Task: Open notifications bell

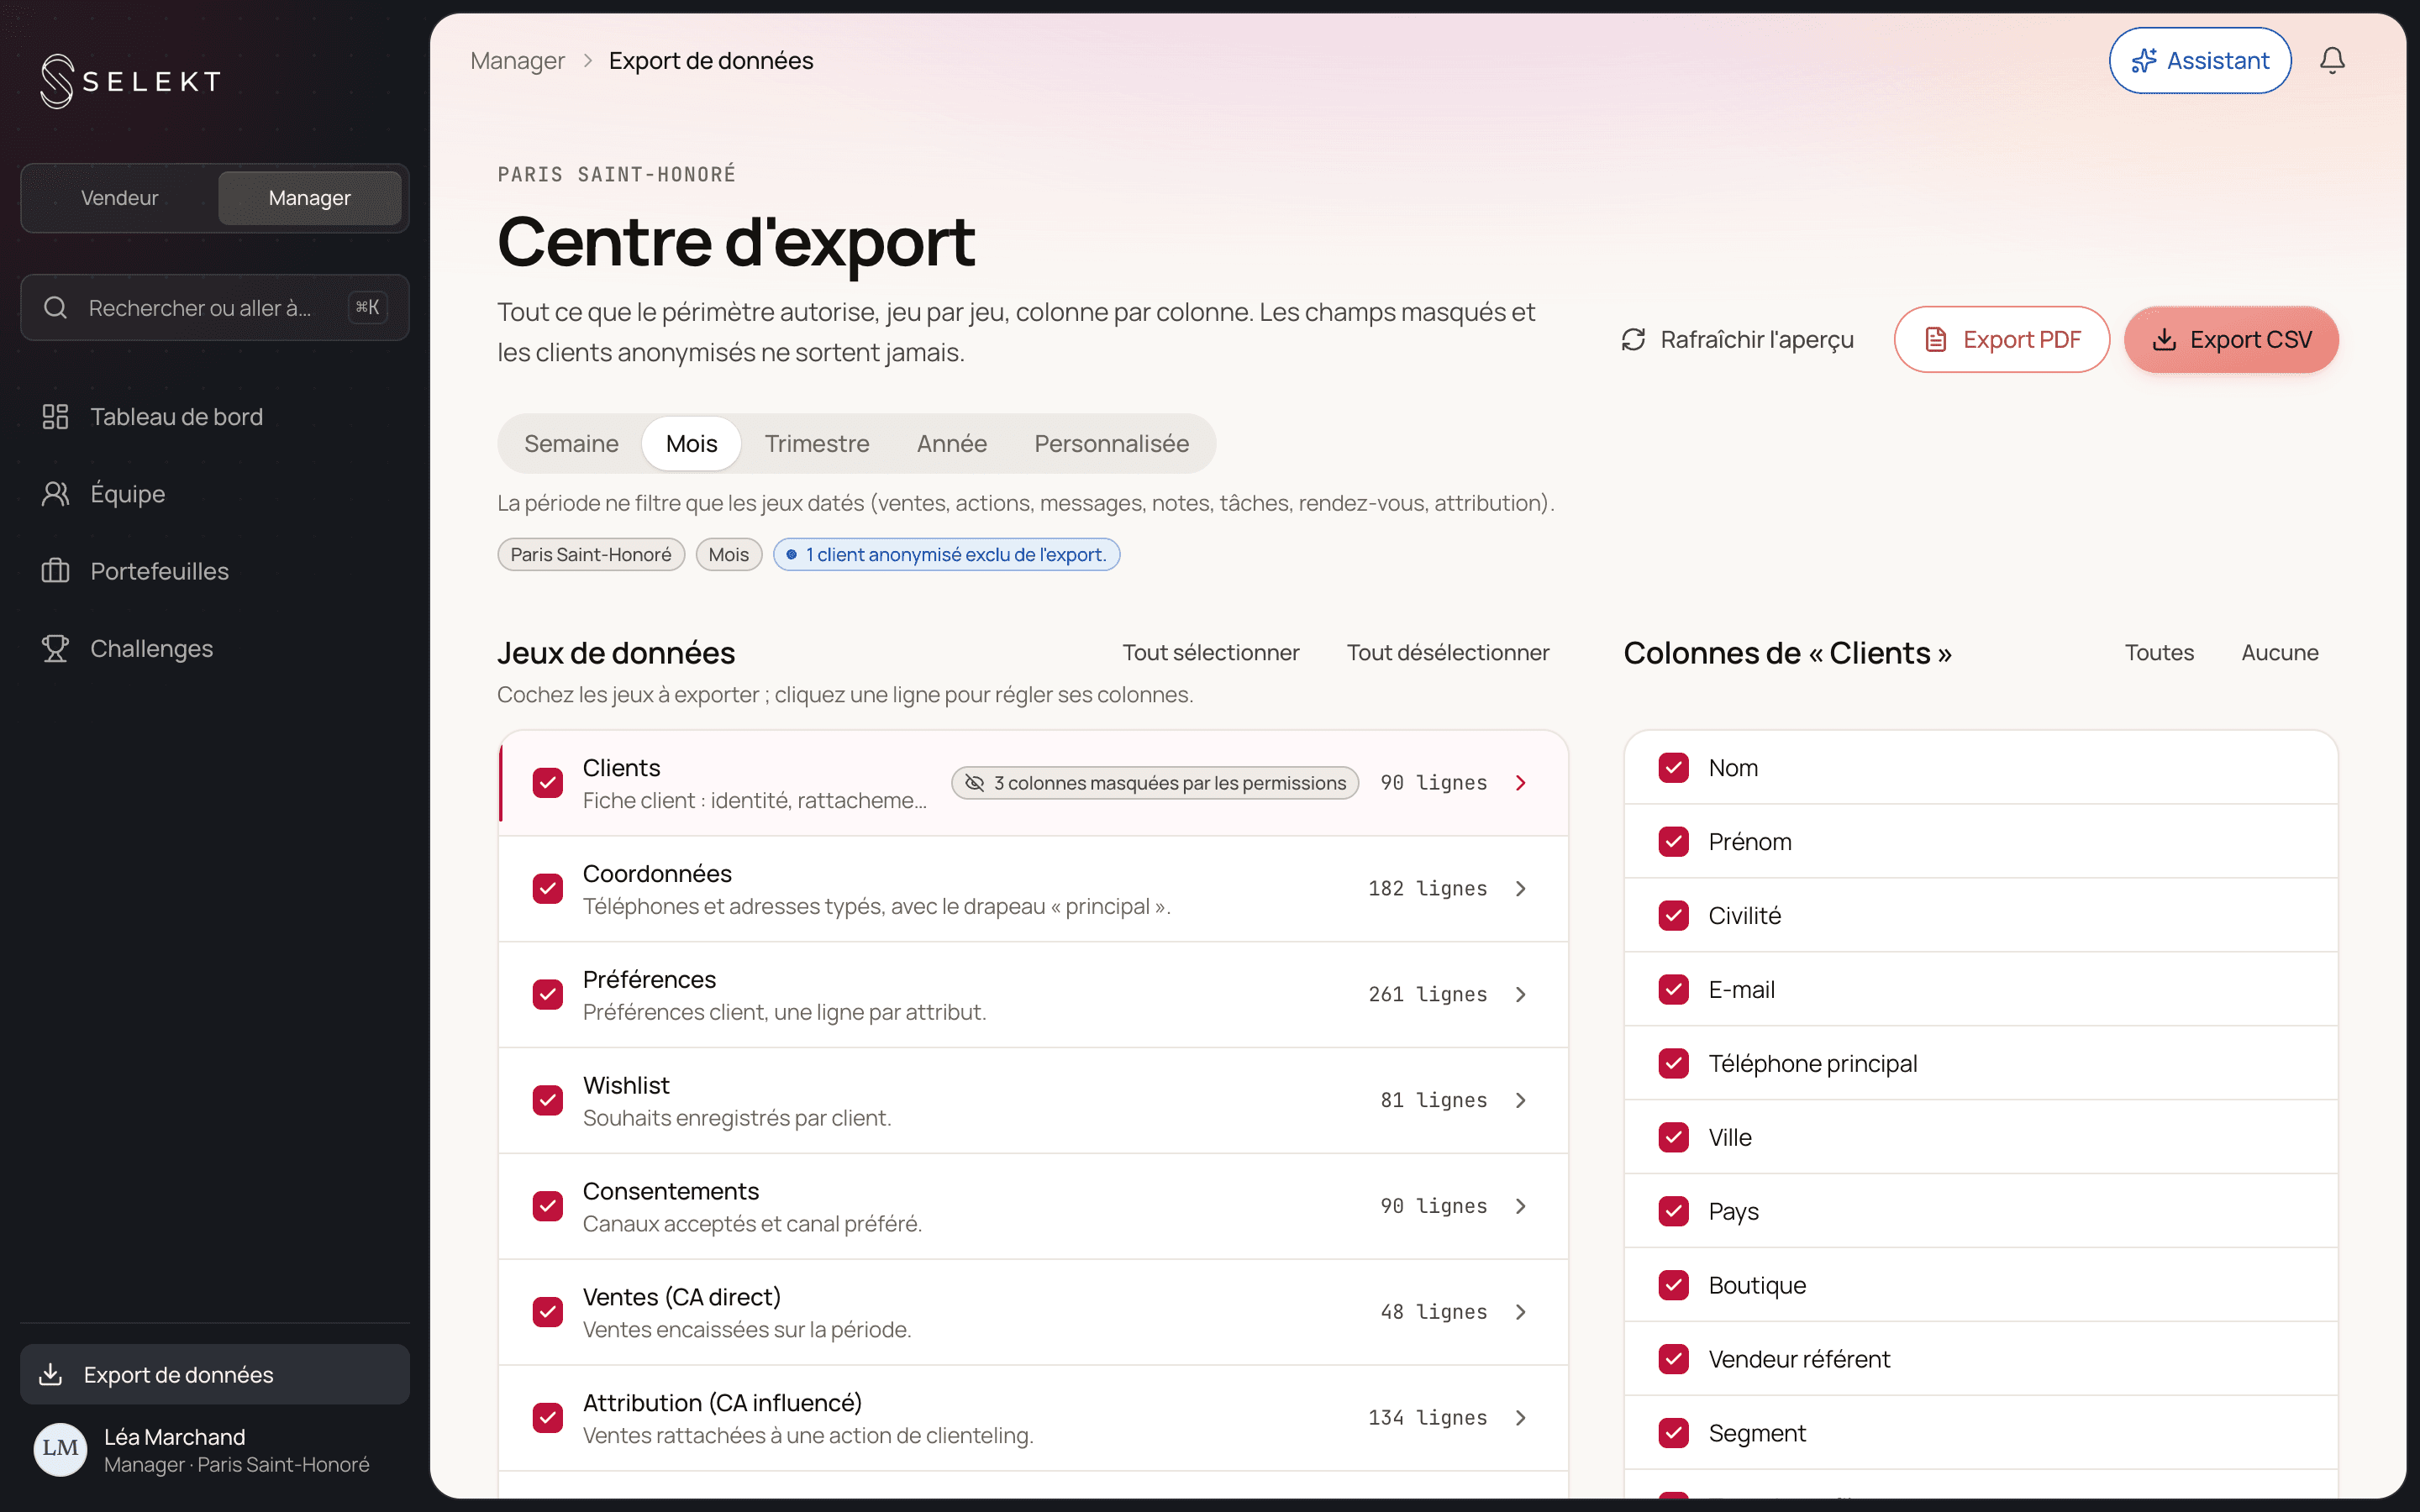Action: tap(2331, 61)
